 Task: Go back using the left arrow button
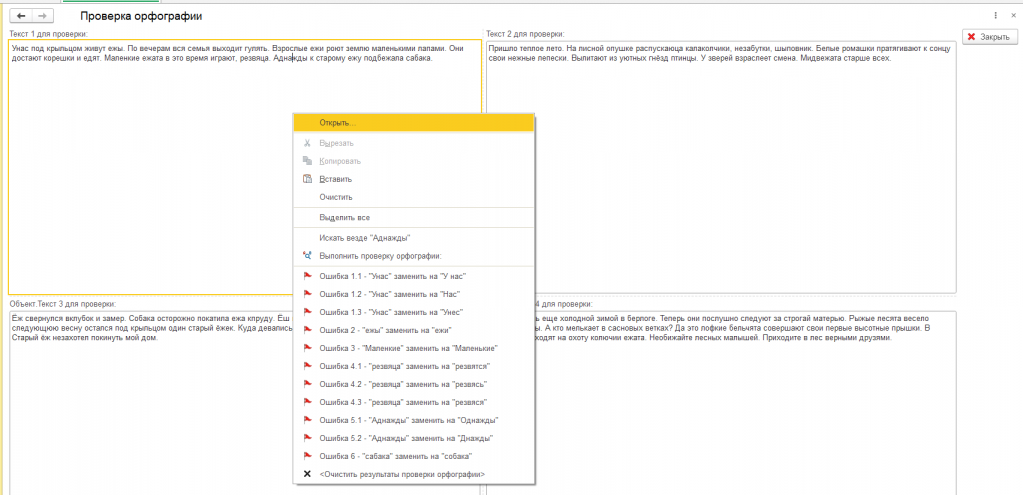point(20,16)
